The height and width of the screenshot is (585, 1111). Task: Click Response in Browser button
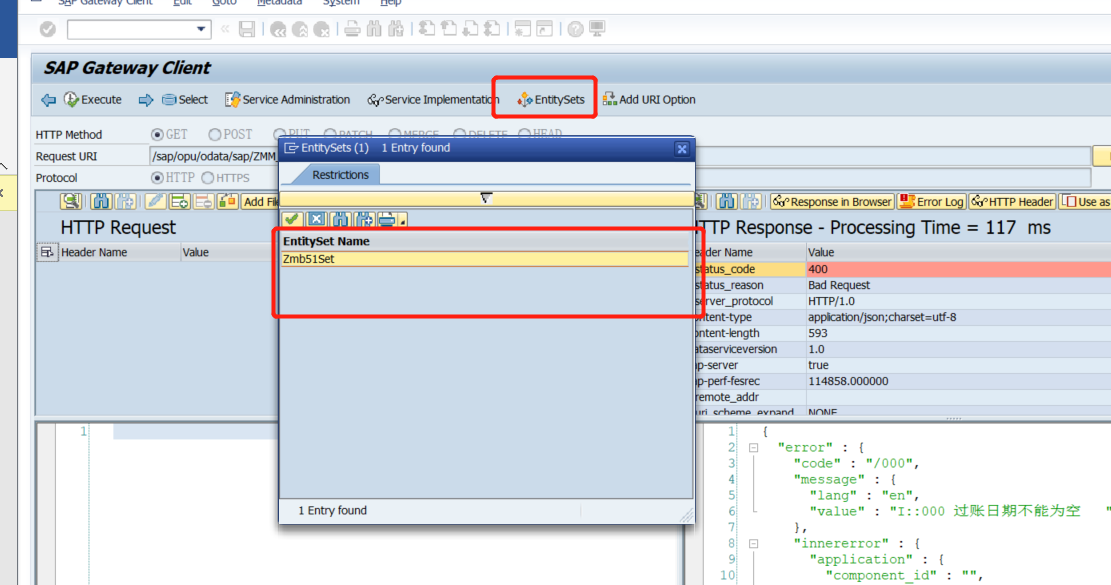(832, 202)
